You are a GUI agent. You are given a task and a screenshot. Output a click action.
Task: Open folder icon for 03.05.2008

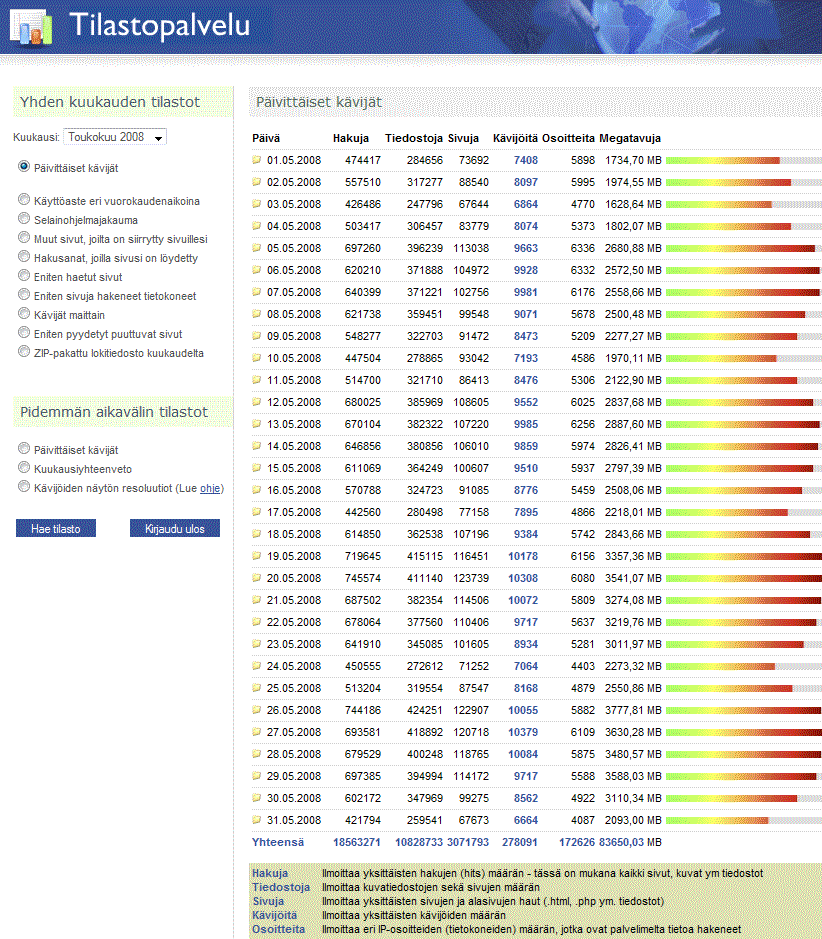tap(257, 204)
